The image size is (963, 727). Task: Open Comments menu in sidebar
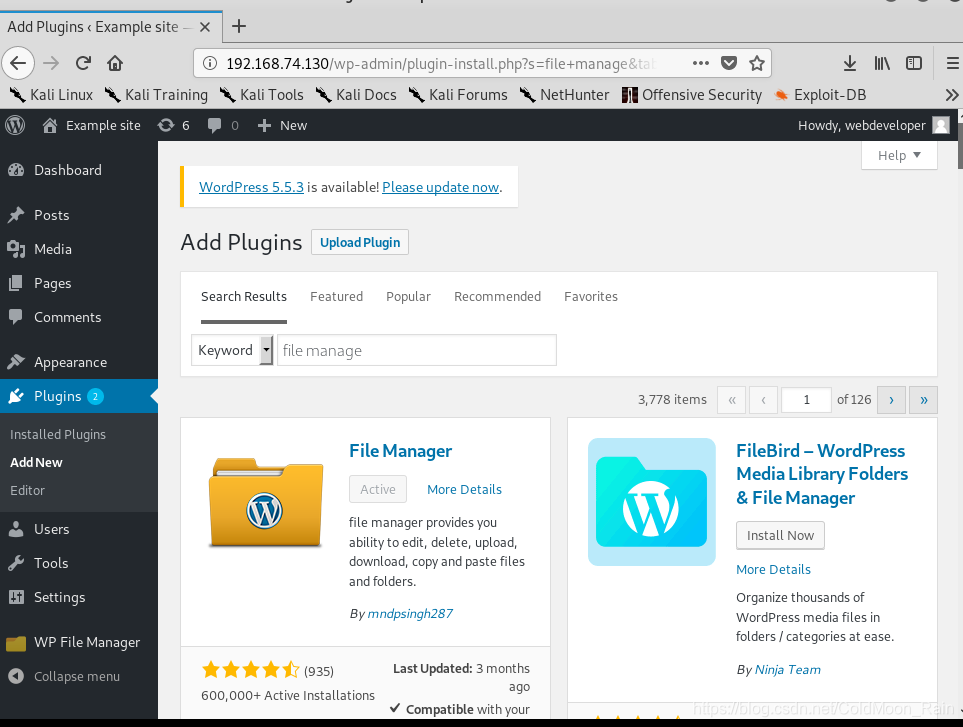tap(79, 317)
